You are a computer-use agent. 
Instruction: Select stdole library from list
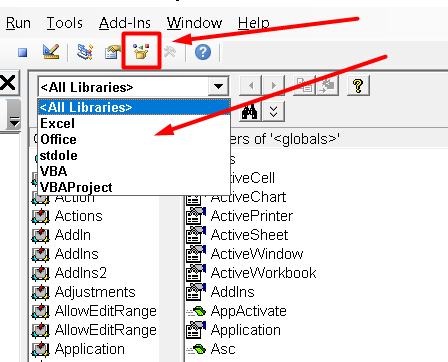pos(134,155)
